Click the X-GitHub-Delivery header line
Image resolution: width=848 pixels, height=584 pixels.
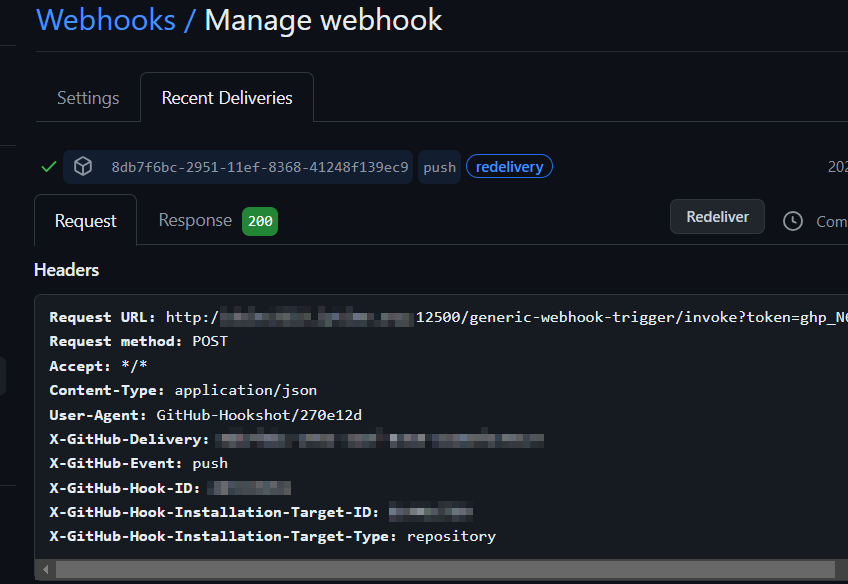[x=296, y=439]
